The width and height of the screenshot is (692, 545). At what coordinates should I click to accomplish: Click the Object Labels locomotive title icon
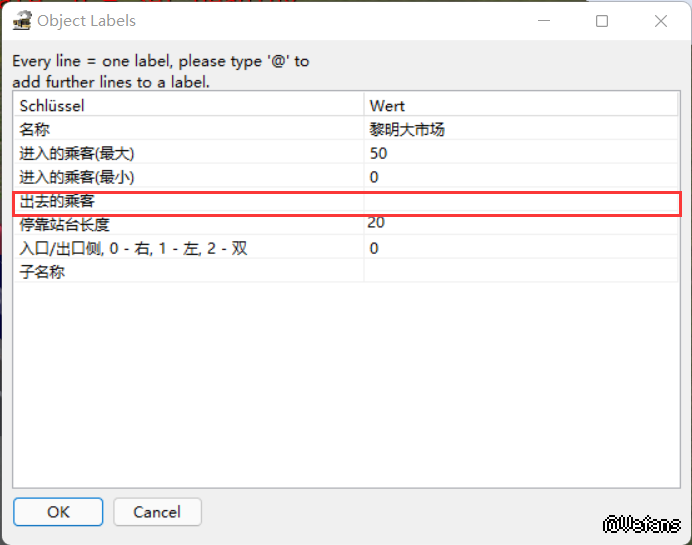(22, 21)
